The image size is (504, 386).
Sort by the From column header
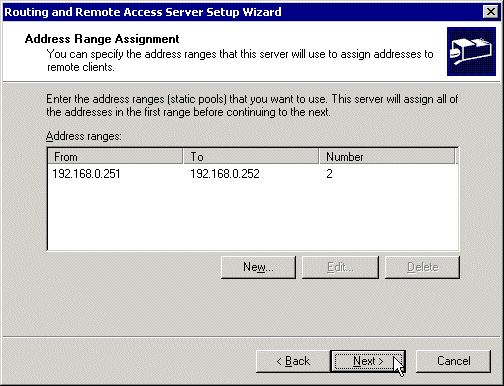(x=115, y=156)
